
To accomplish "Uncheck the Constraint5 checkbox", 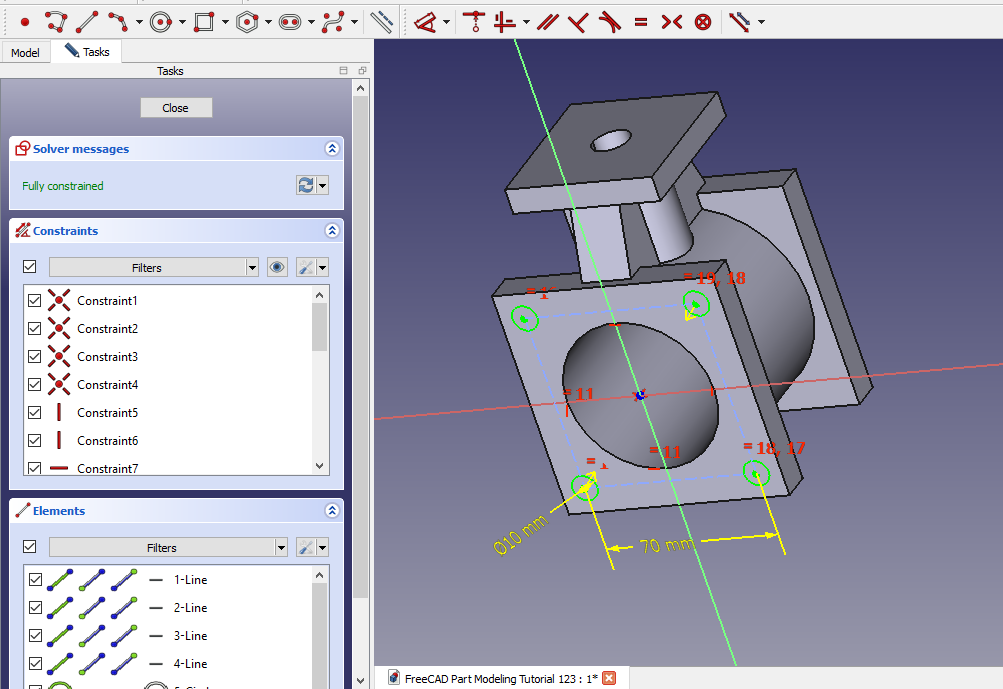I will [35, 413].
